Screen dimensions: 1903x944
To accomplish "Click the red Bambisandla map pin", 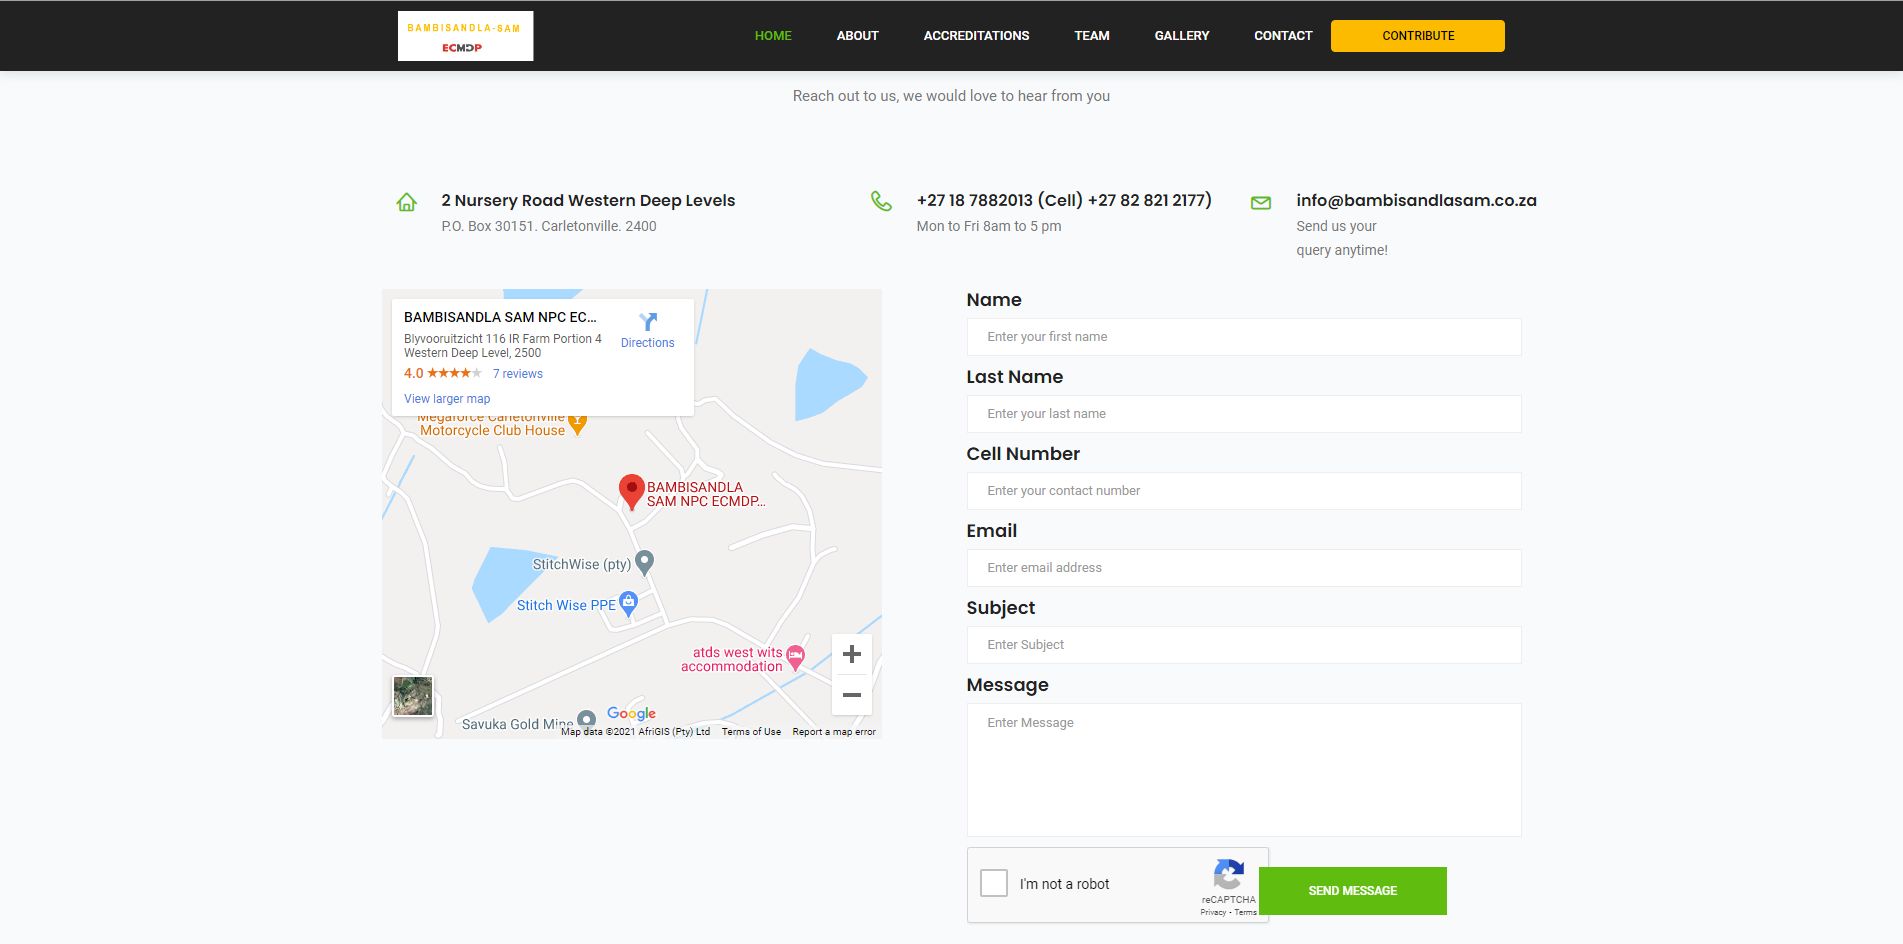I will (631, 490).
